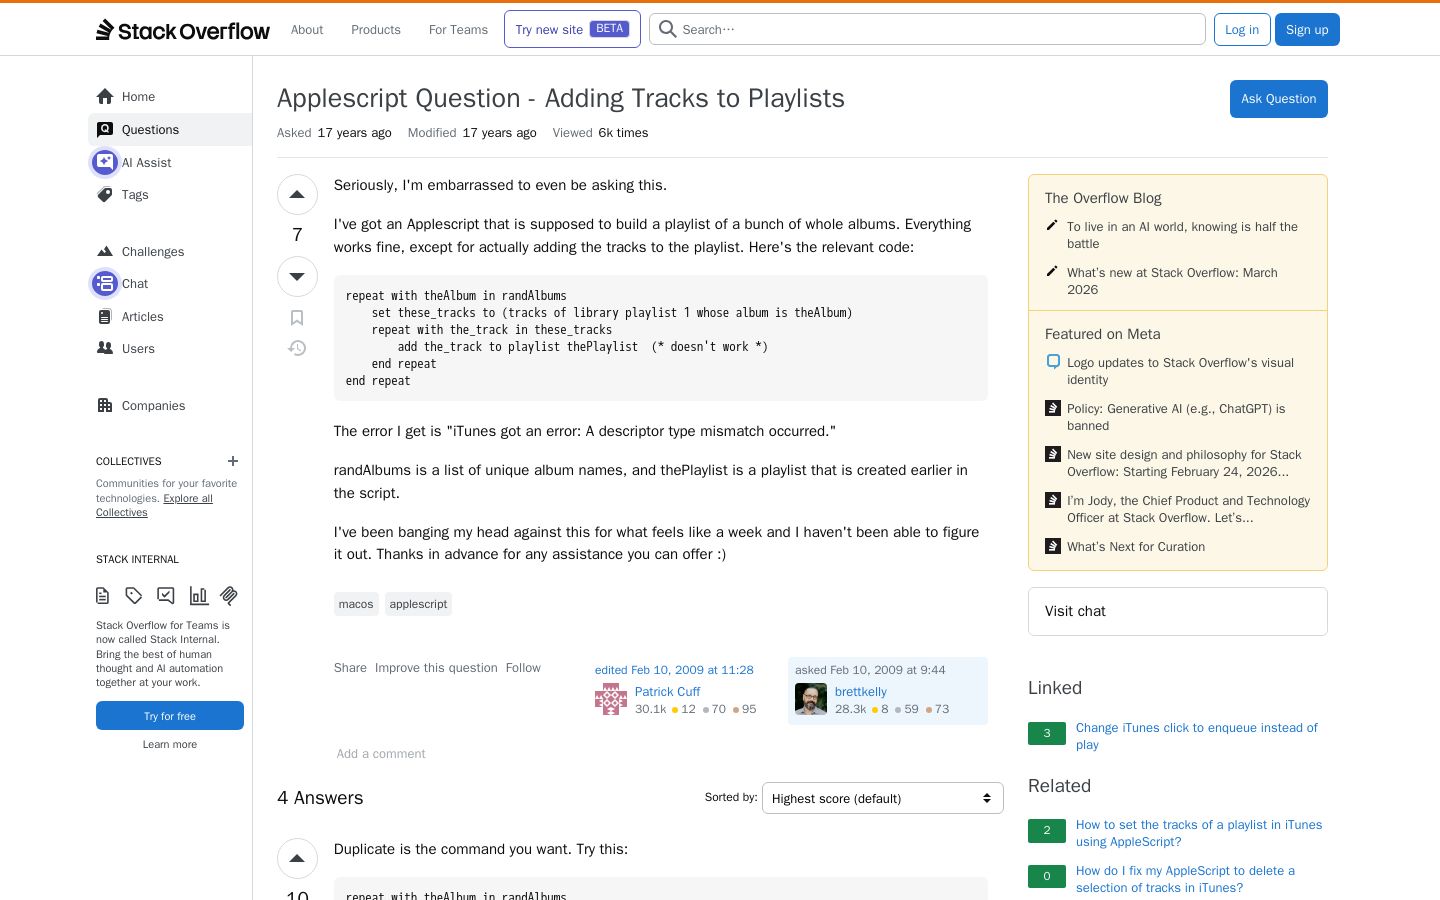Open the edited Feb 10, 2009 revision link
The height and width of the screenshot is (900, 1440).
pyautogui.click(x=674, y=670)
